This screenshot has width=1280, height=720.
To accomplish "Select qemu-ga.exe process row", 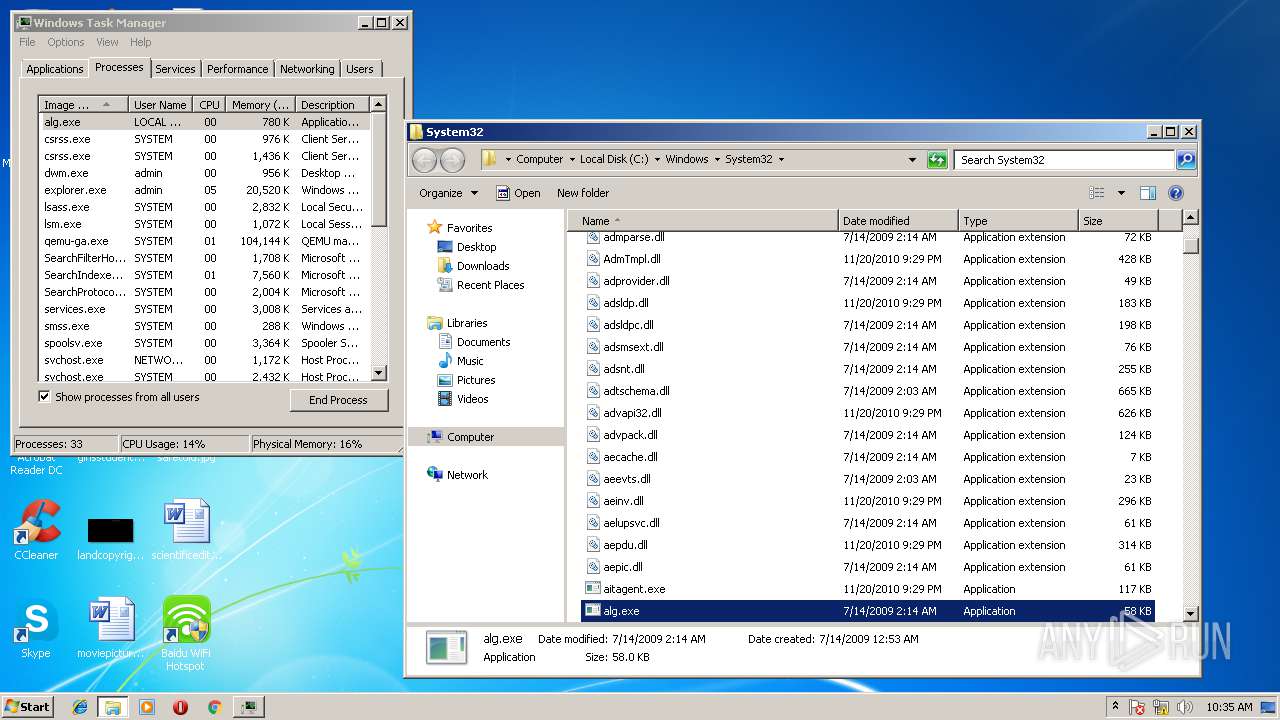I will tap(205, 241).
